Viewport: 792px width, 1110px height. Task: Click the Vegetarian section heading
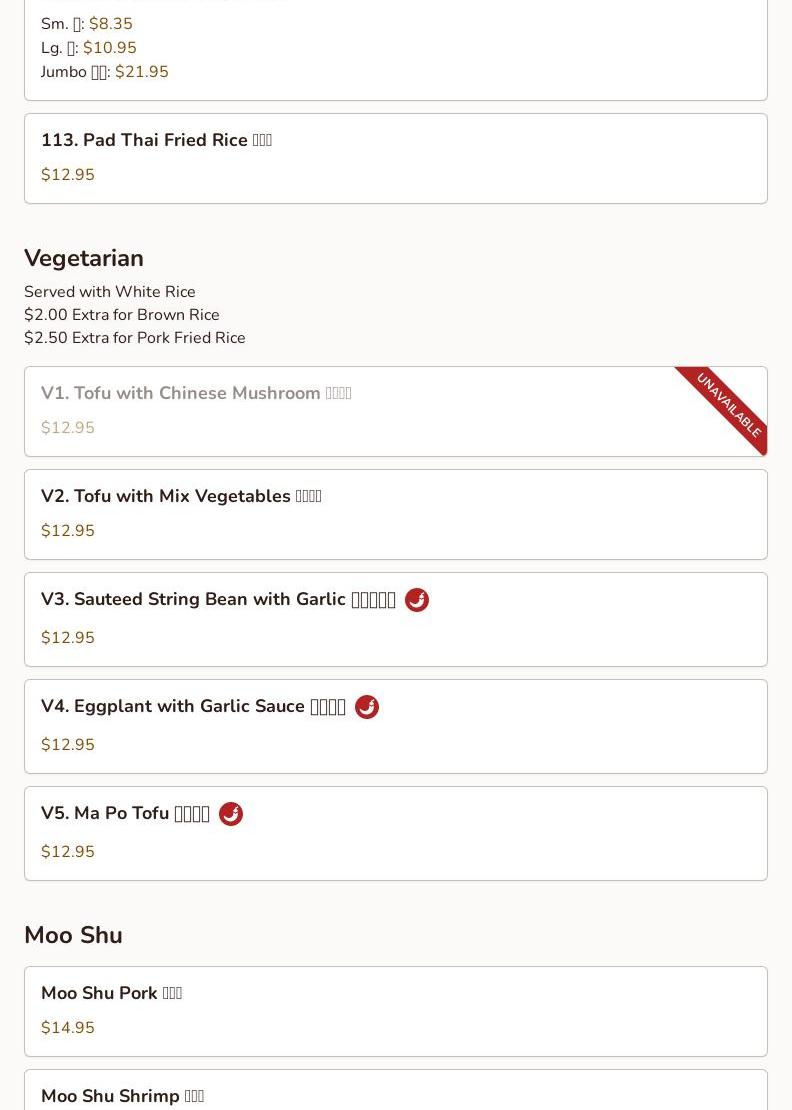[x=84, y=258]
